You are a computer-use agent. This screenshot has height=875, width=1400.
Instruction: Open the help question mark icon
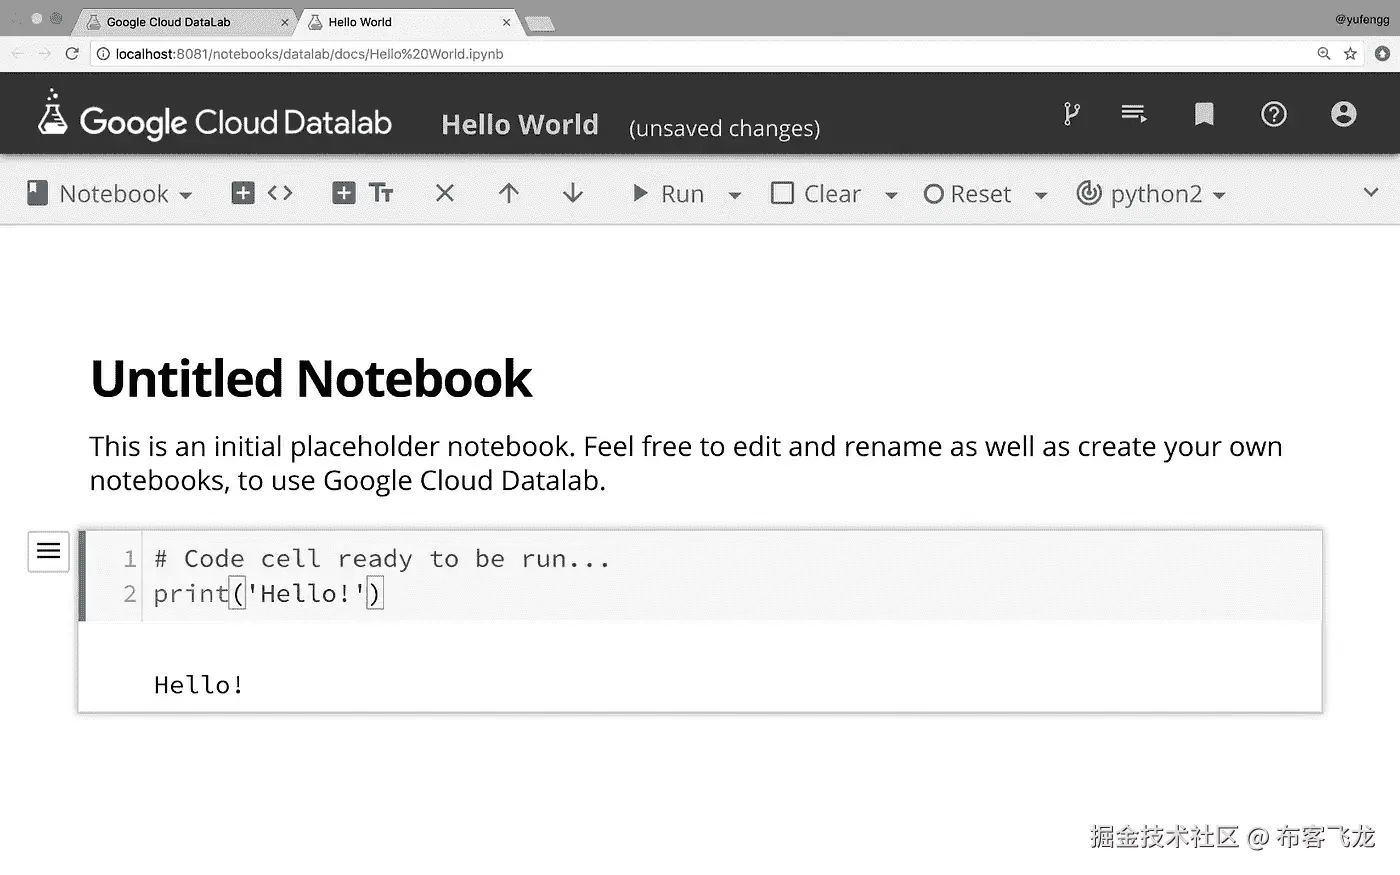1274,114
